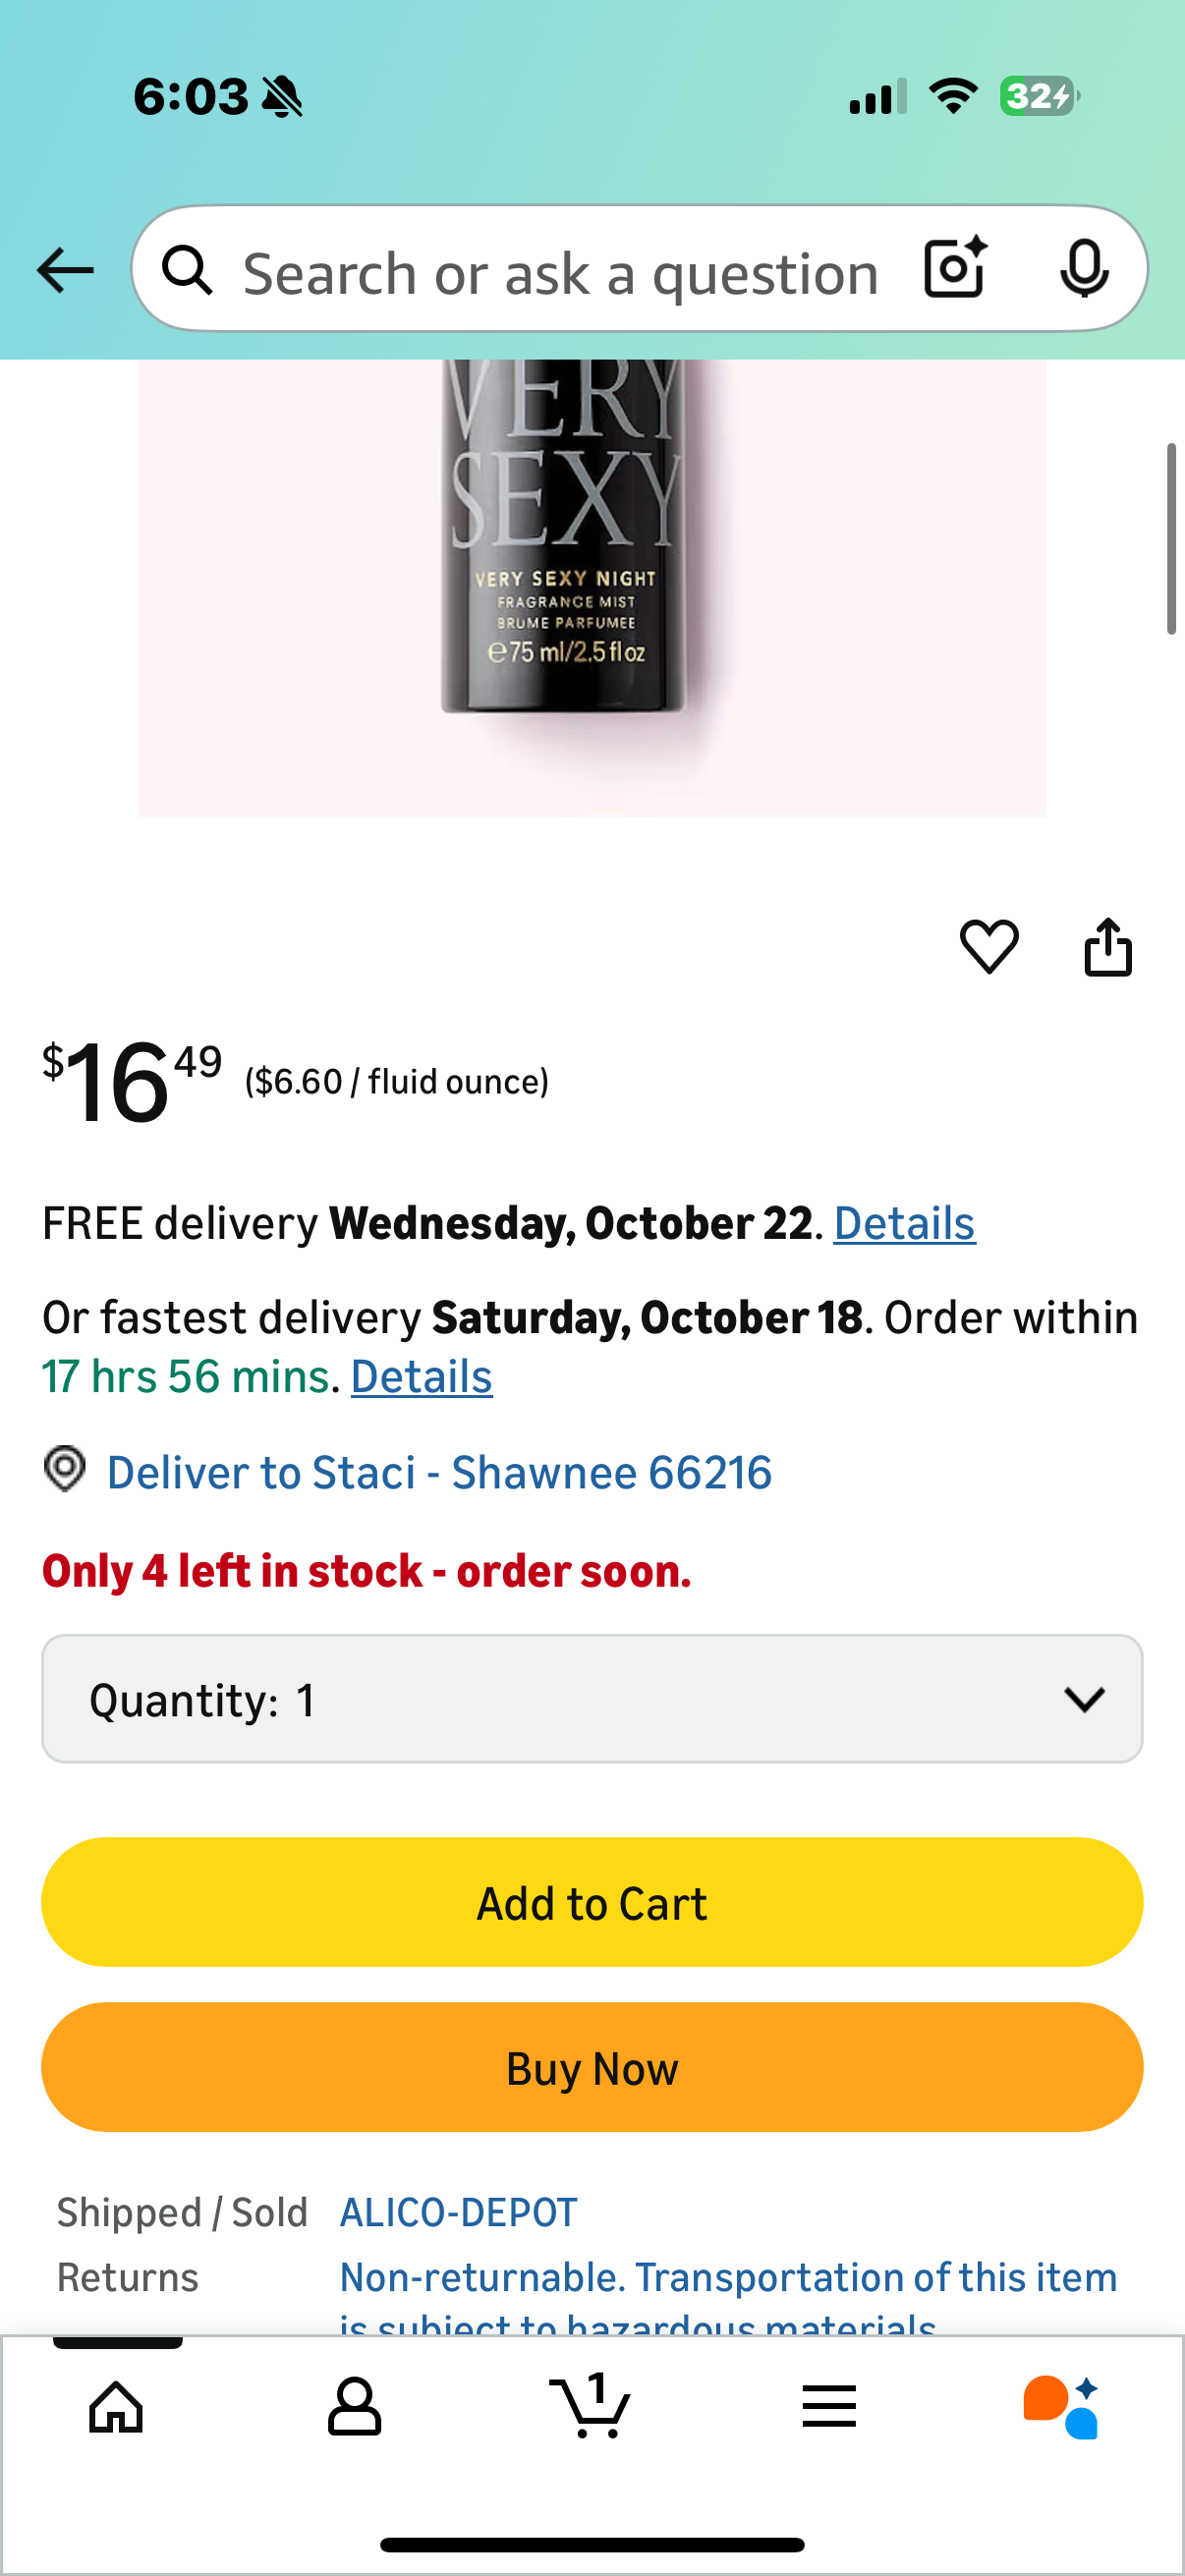Open the account profile tab
The image size is (1185, 2576).
click(354, 2406)
